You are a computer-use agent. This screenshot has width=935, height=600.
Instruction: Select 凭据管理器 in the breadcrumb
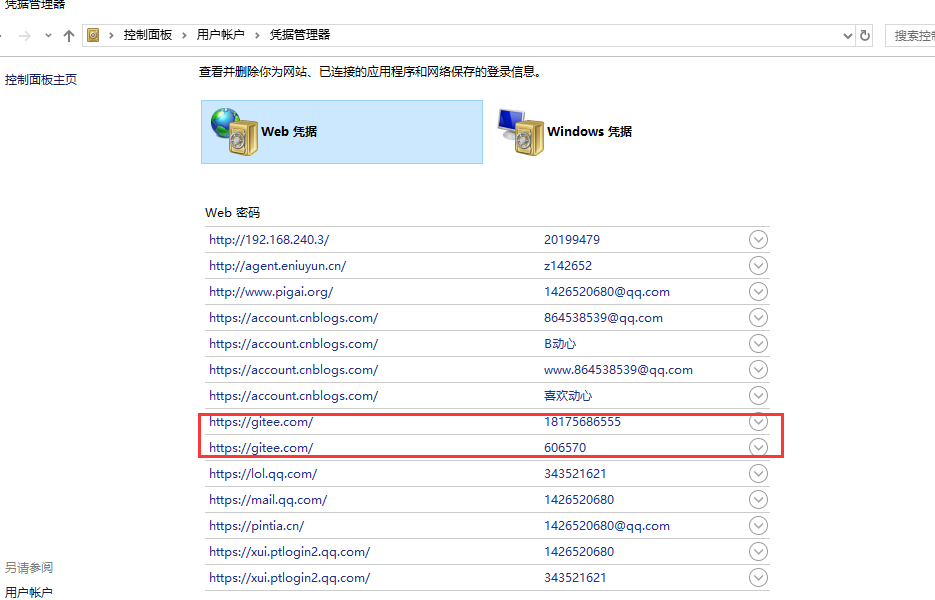tap(300, 35)
